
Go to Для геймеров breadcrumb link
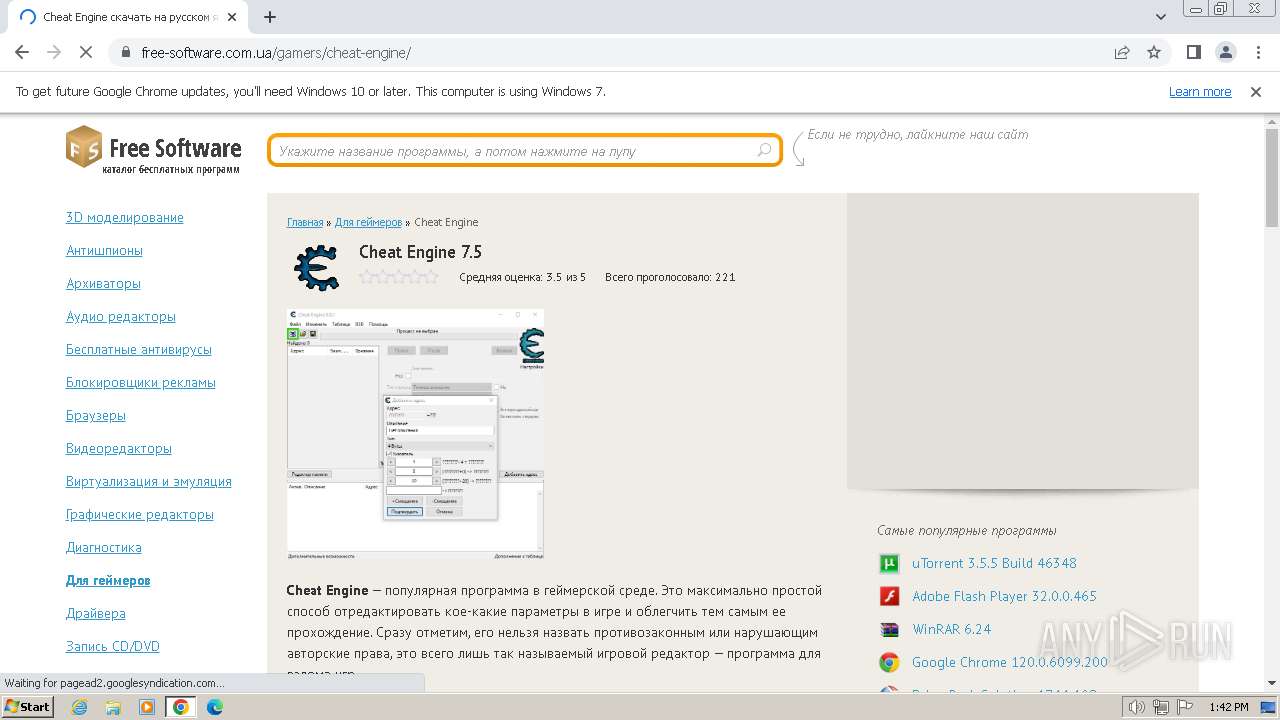pos(368,222)
